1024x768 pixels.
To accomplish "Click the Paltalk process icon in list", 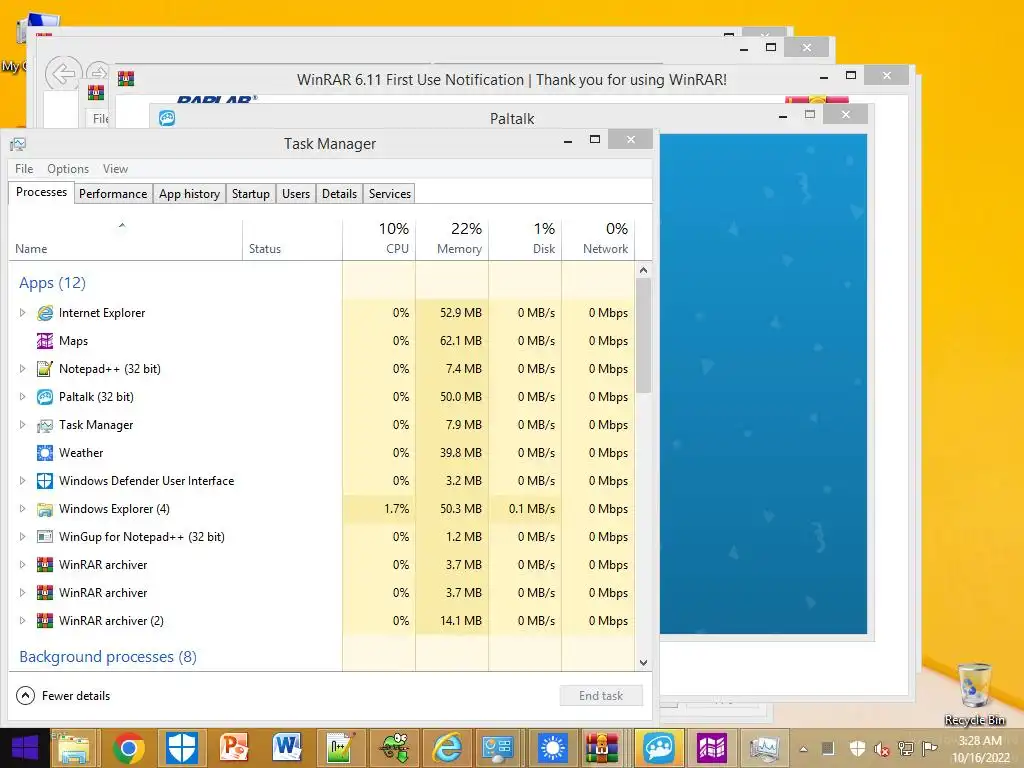I will pos(44,397).
